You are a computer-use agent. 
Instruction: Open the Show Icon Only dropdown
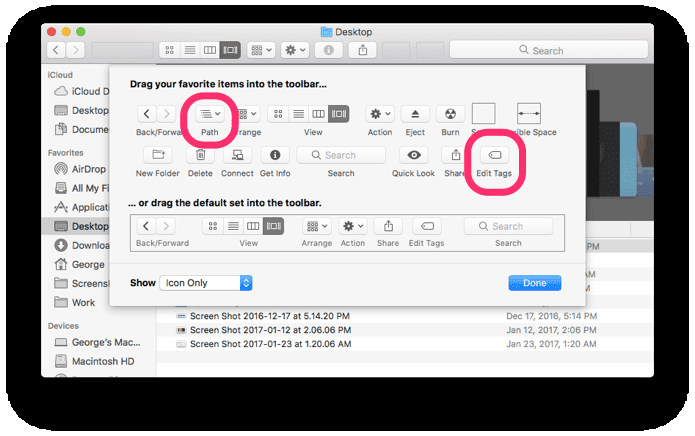[206, 283]
